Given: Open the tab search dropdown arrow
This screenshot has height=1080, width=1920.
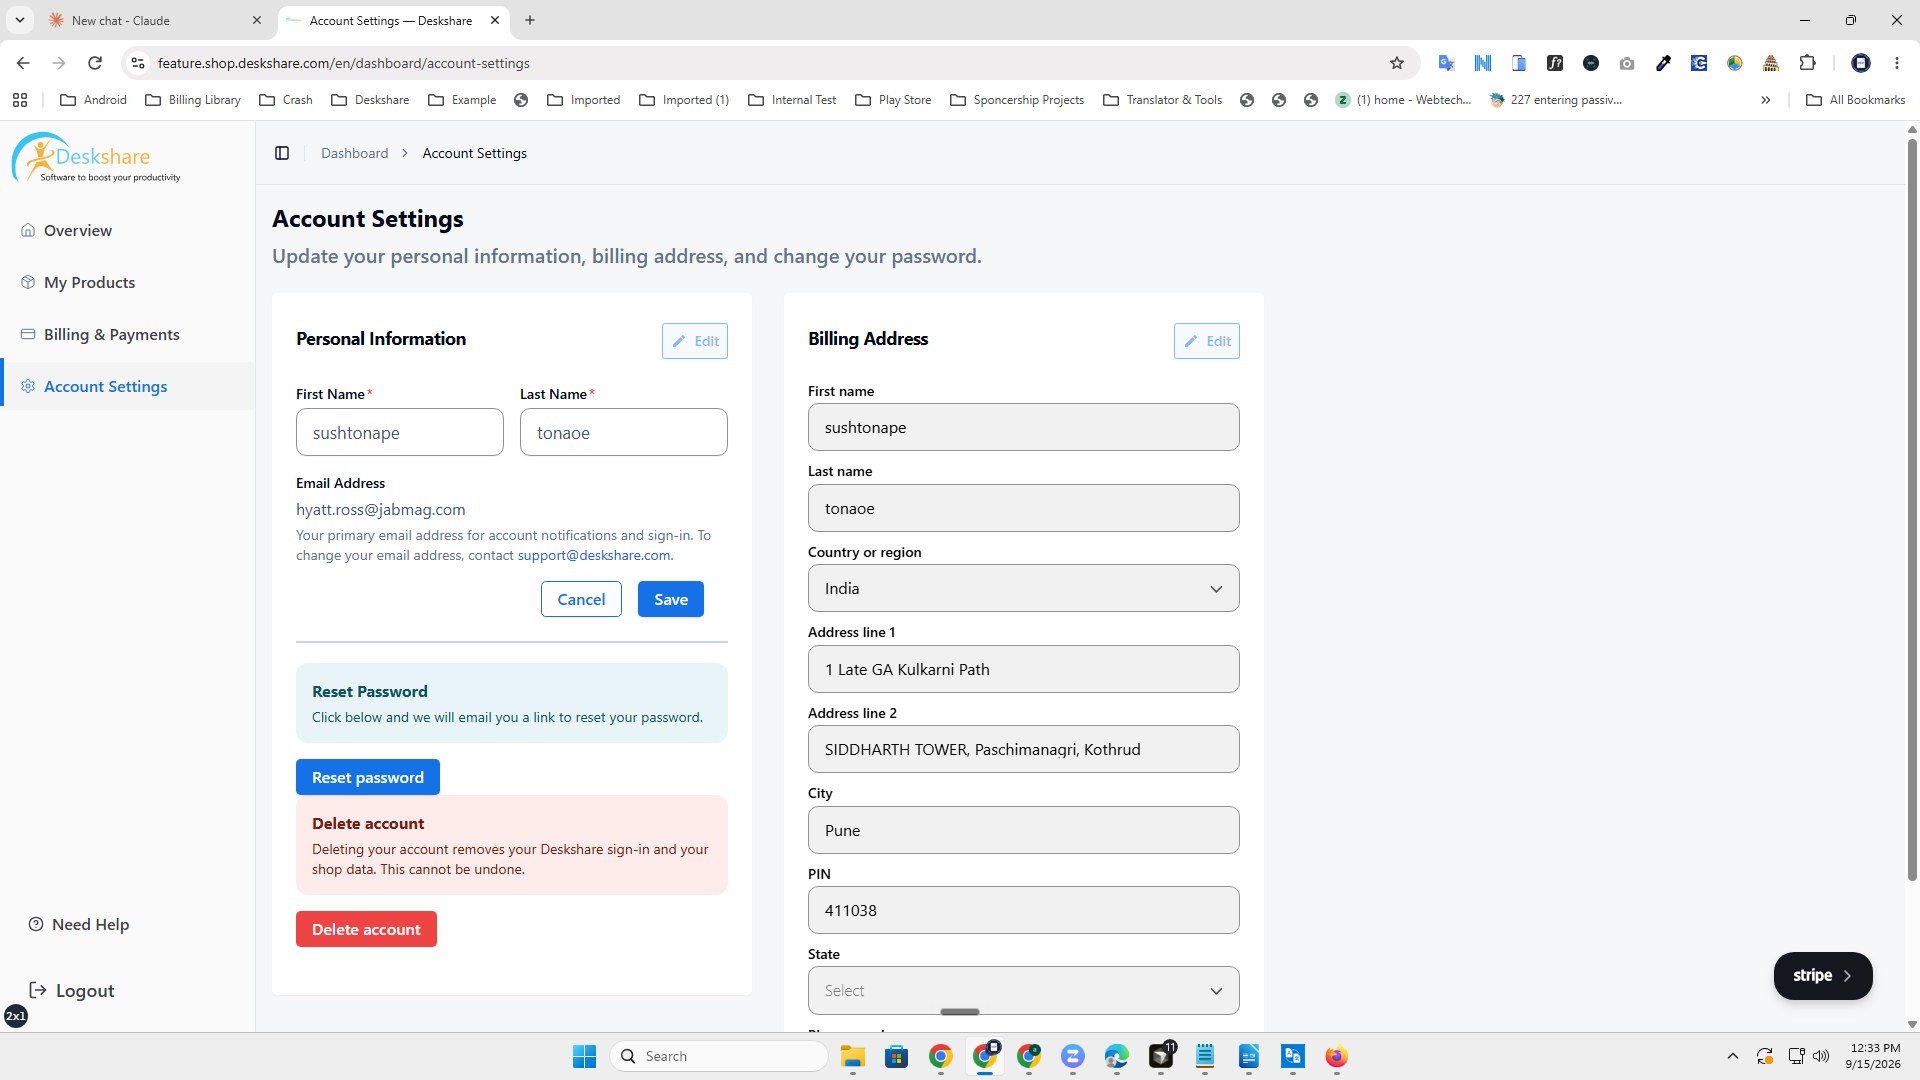Looking at the screenshot, I should click(20, 20).
